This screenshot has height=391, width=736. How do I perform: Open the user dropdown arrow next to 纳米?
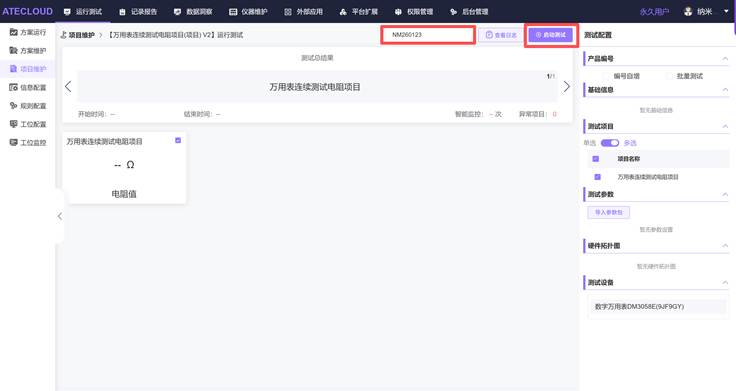tap(726, 12)
